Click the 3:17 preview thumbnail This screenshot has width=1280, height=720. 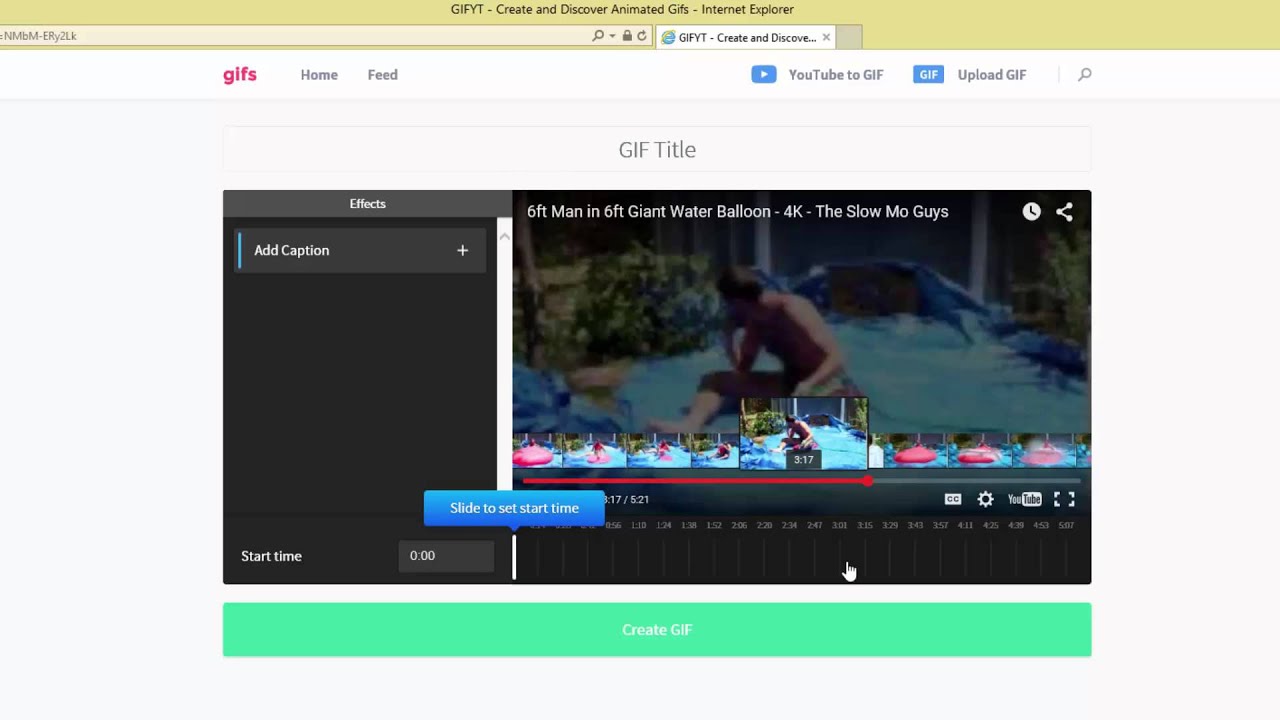tap(803, 433)
